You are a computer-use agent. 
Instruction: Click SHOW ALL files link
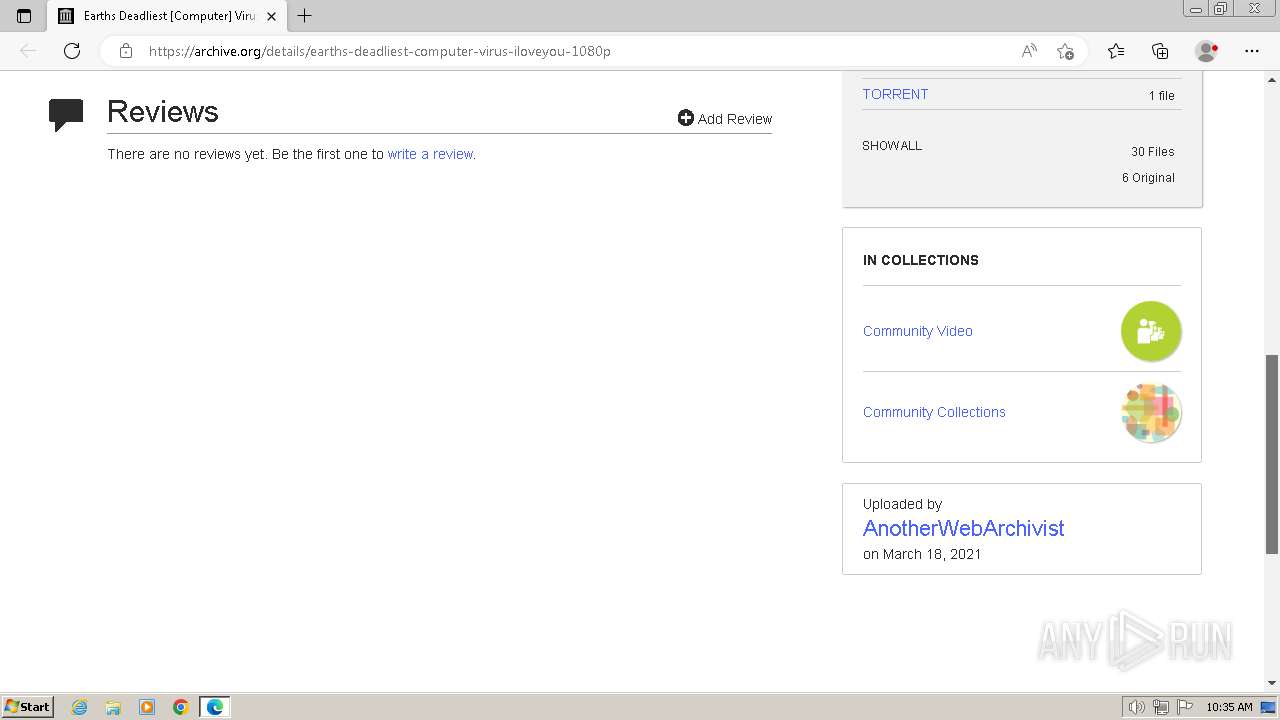click(x=892, y=146)
